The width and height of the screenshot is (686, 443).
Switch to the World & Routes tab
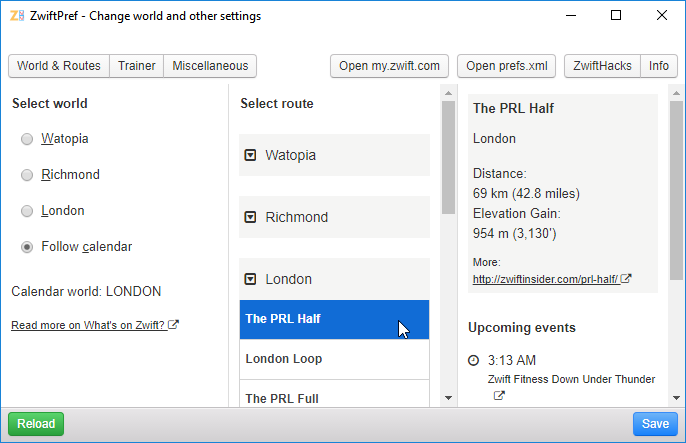59,66
